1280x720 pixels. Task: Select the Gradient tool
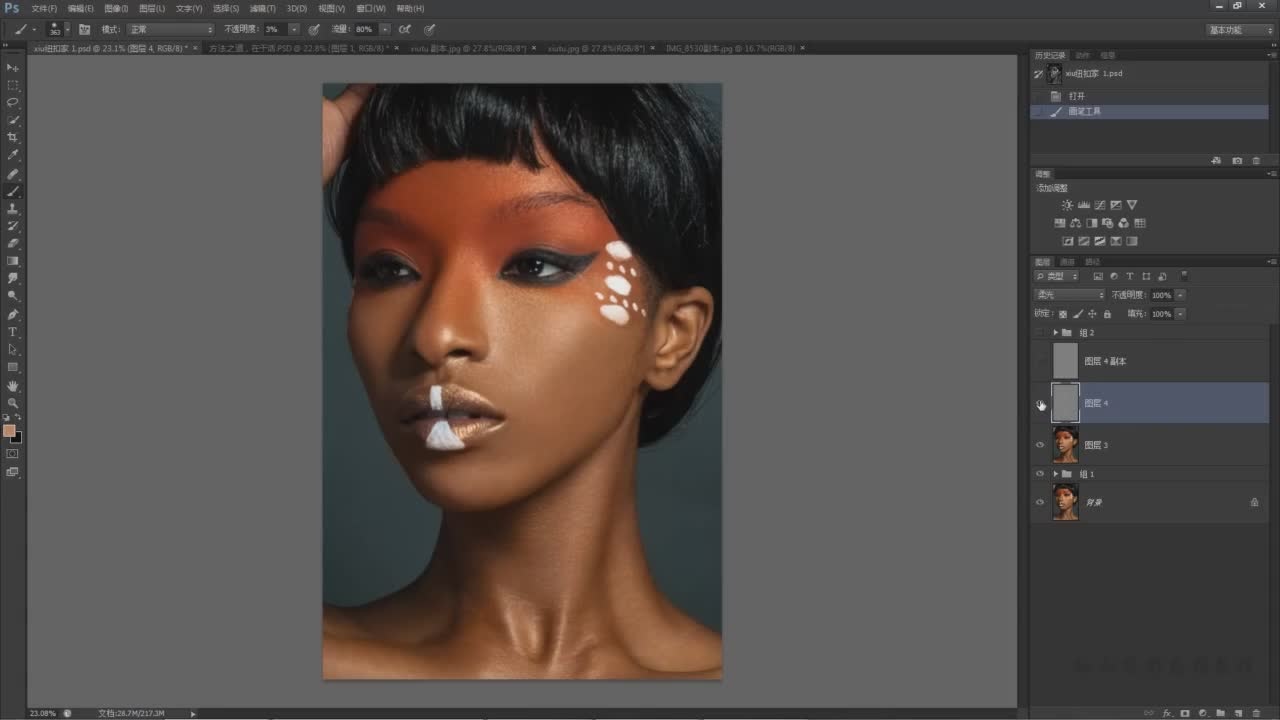click(13, 260)
